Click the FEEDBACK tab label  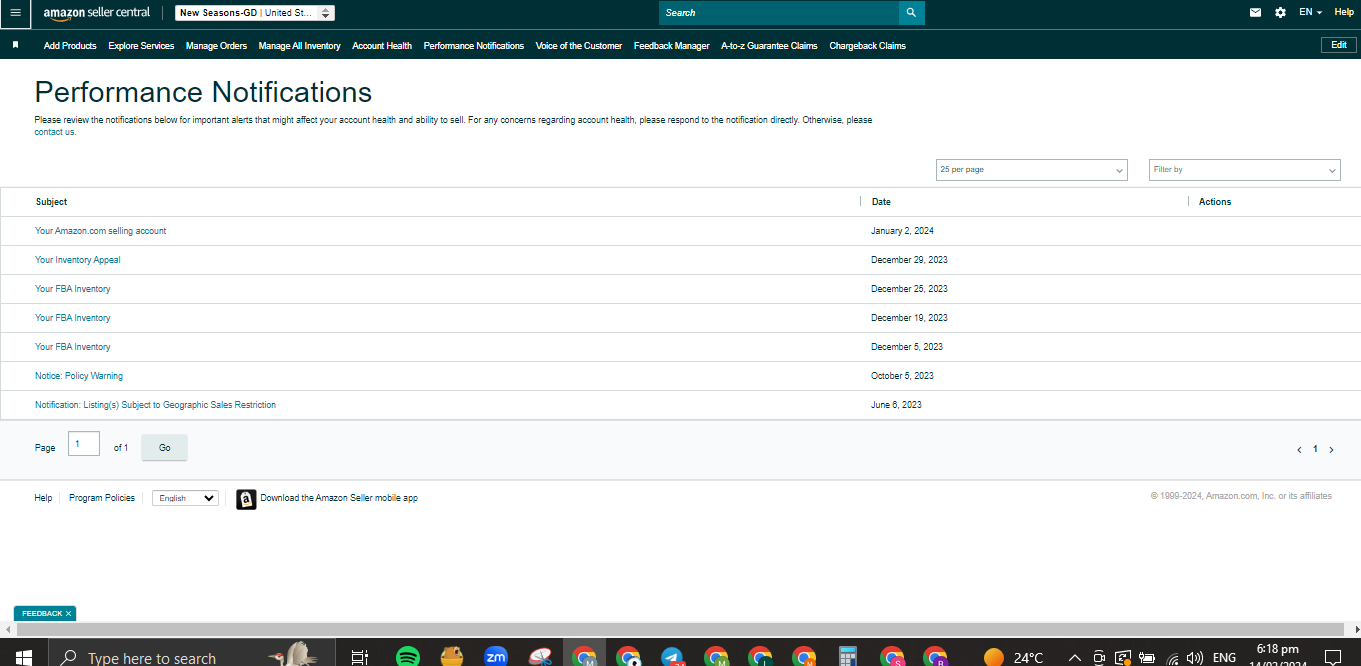(x=42, y=613)
